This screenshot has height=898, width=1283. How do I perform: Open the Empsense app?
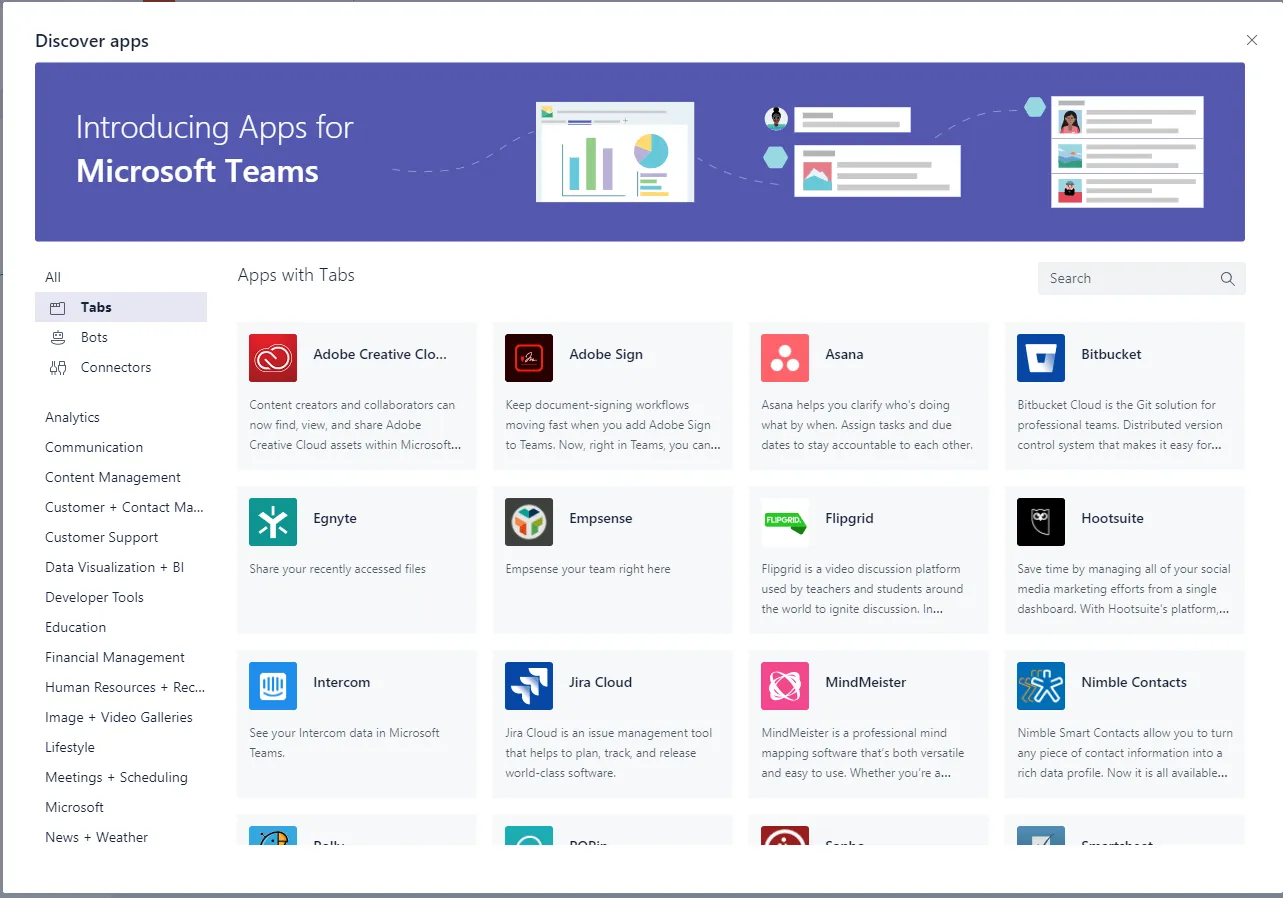(529, 522)
